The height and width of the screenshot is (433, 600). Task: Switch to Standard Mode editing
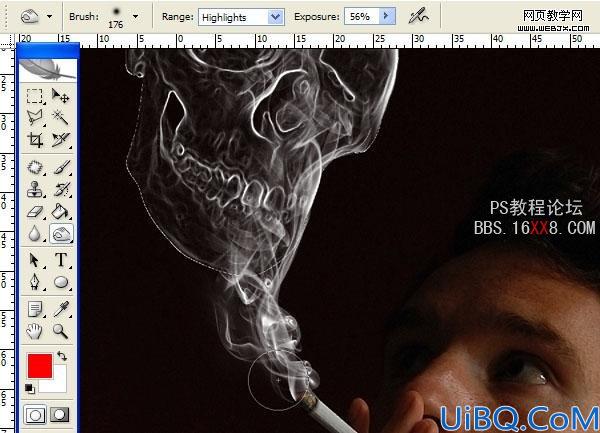35,415
